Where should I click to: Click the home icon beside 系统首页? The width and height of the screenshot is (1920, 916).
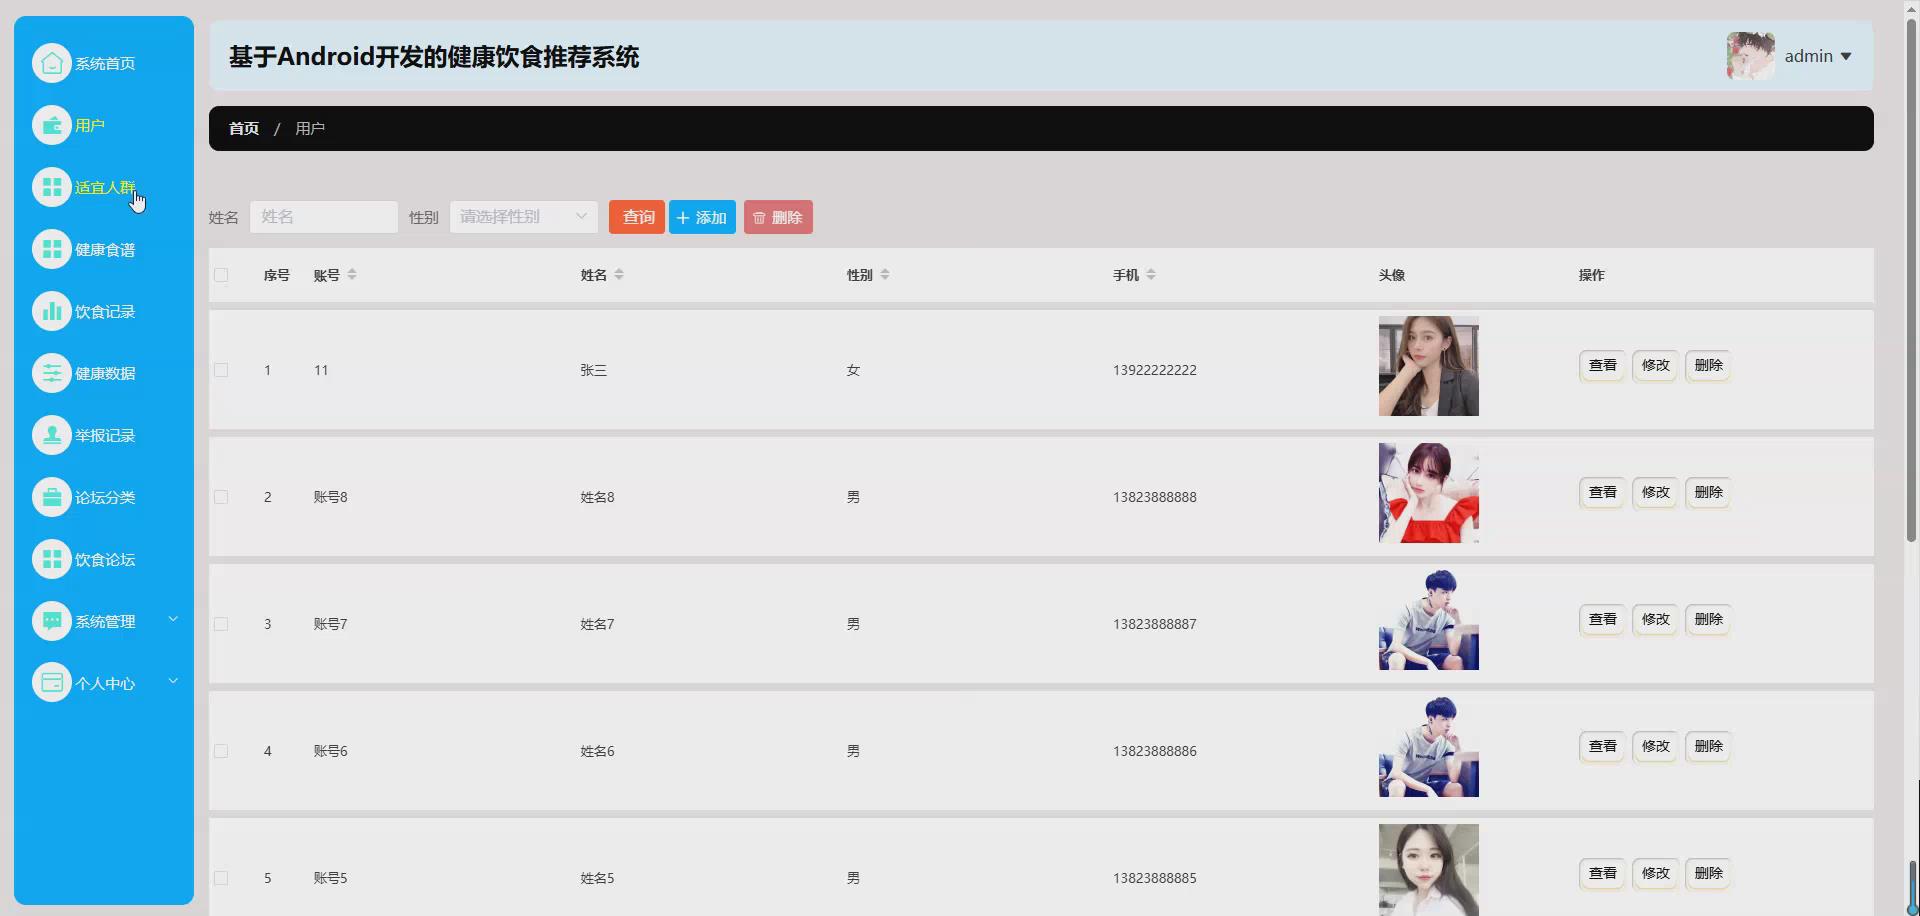(x=52, y=63)
